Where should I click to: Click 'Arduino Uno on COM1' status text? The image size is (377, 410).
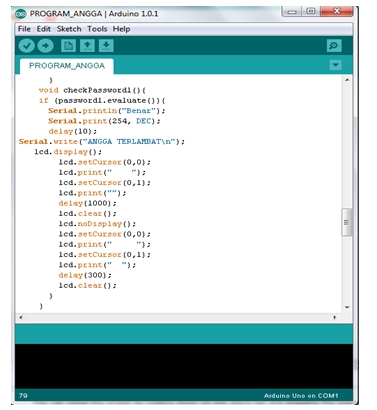301,396
